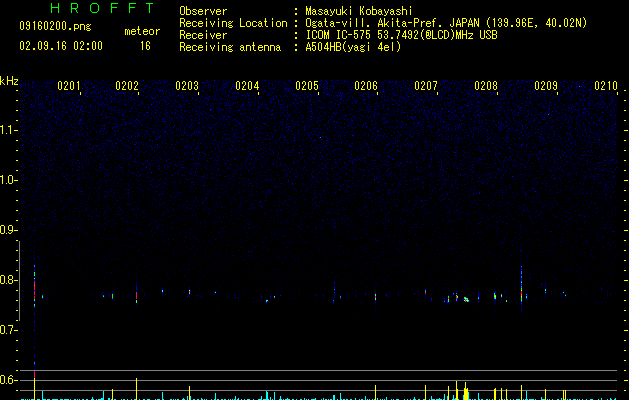Click the 0202 time marker
629x400 pixels.
pos(127,86)
